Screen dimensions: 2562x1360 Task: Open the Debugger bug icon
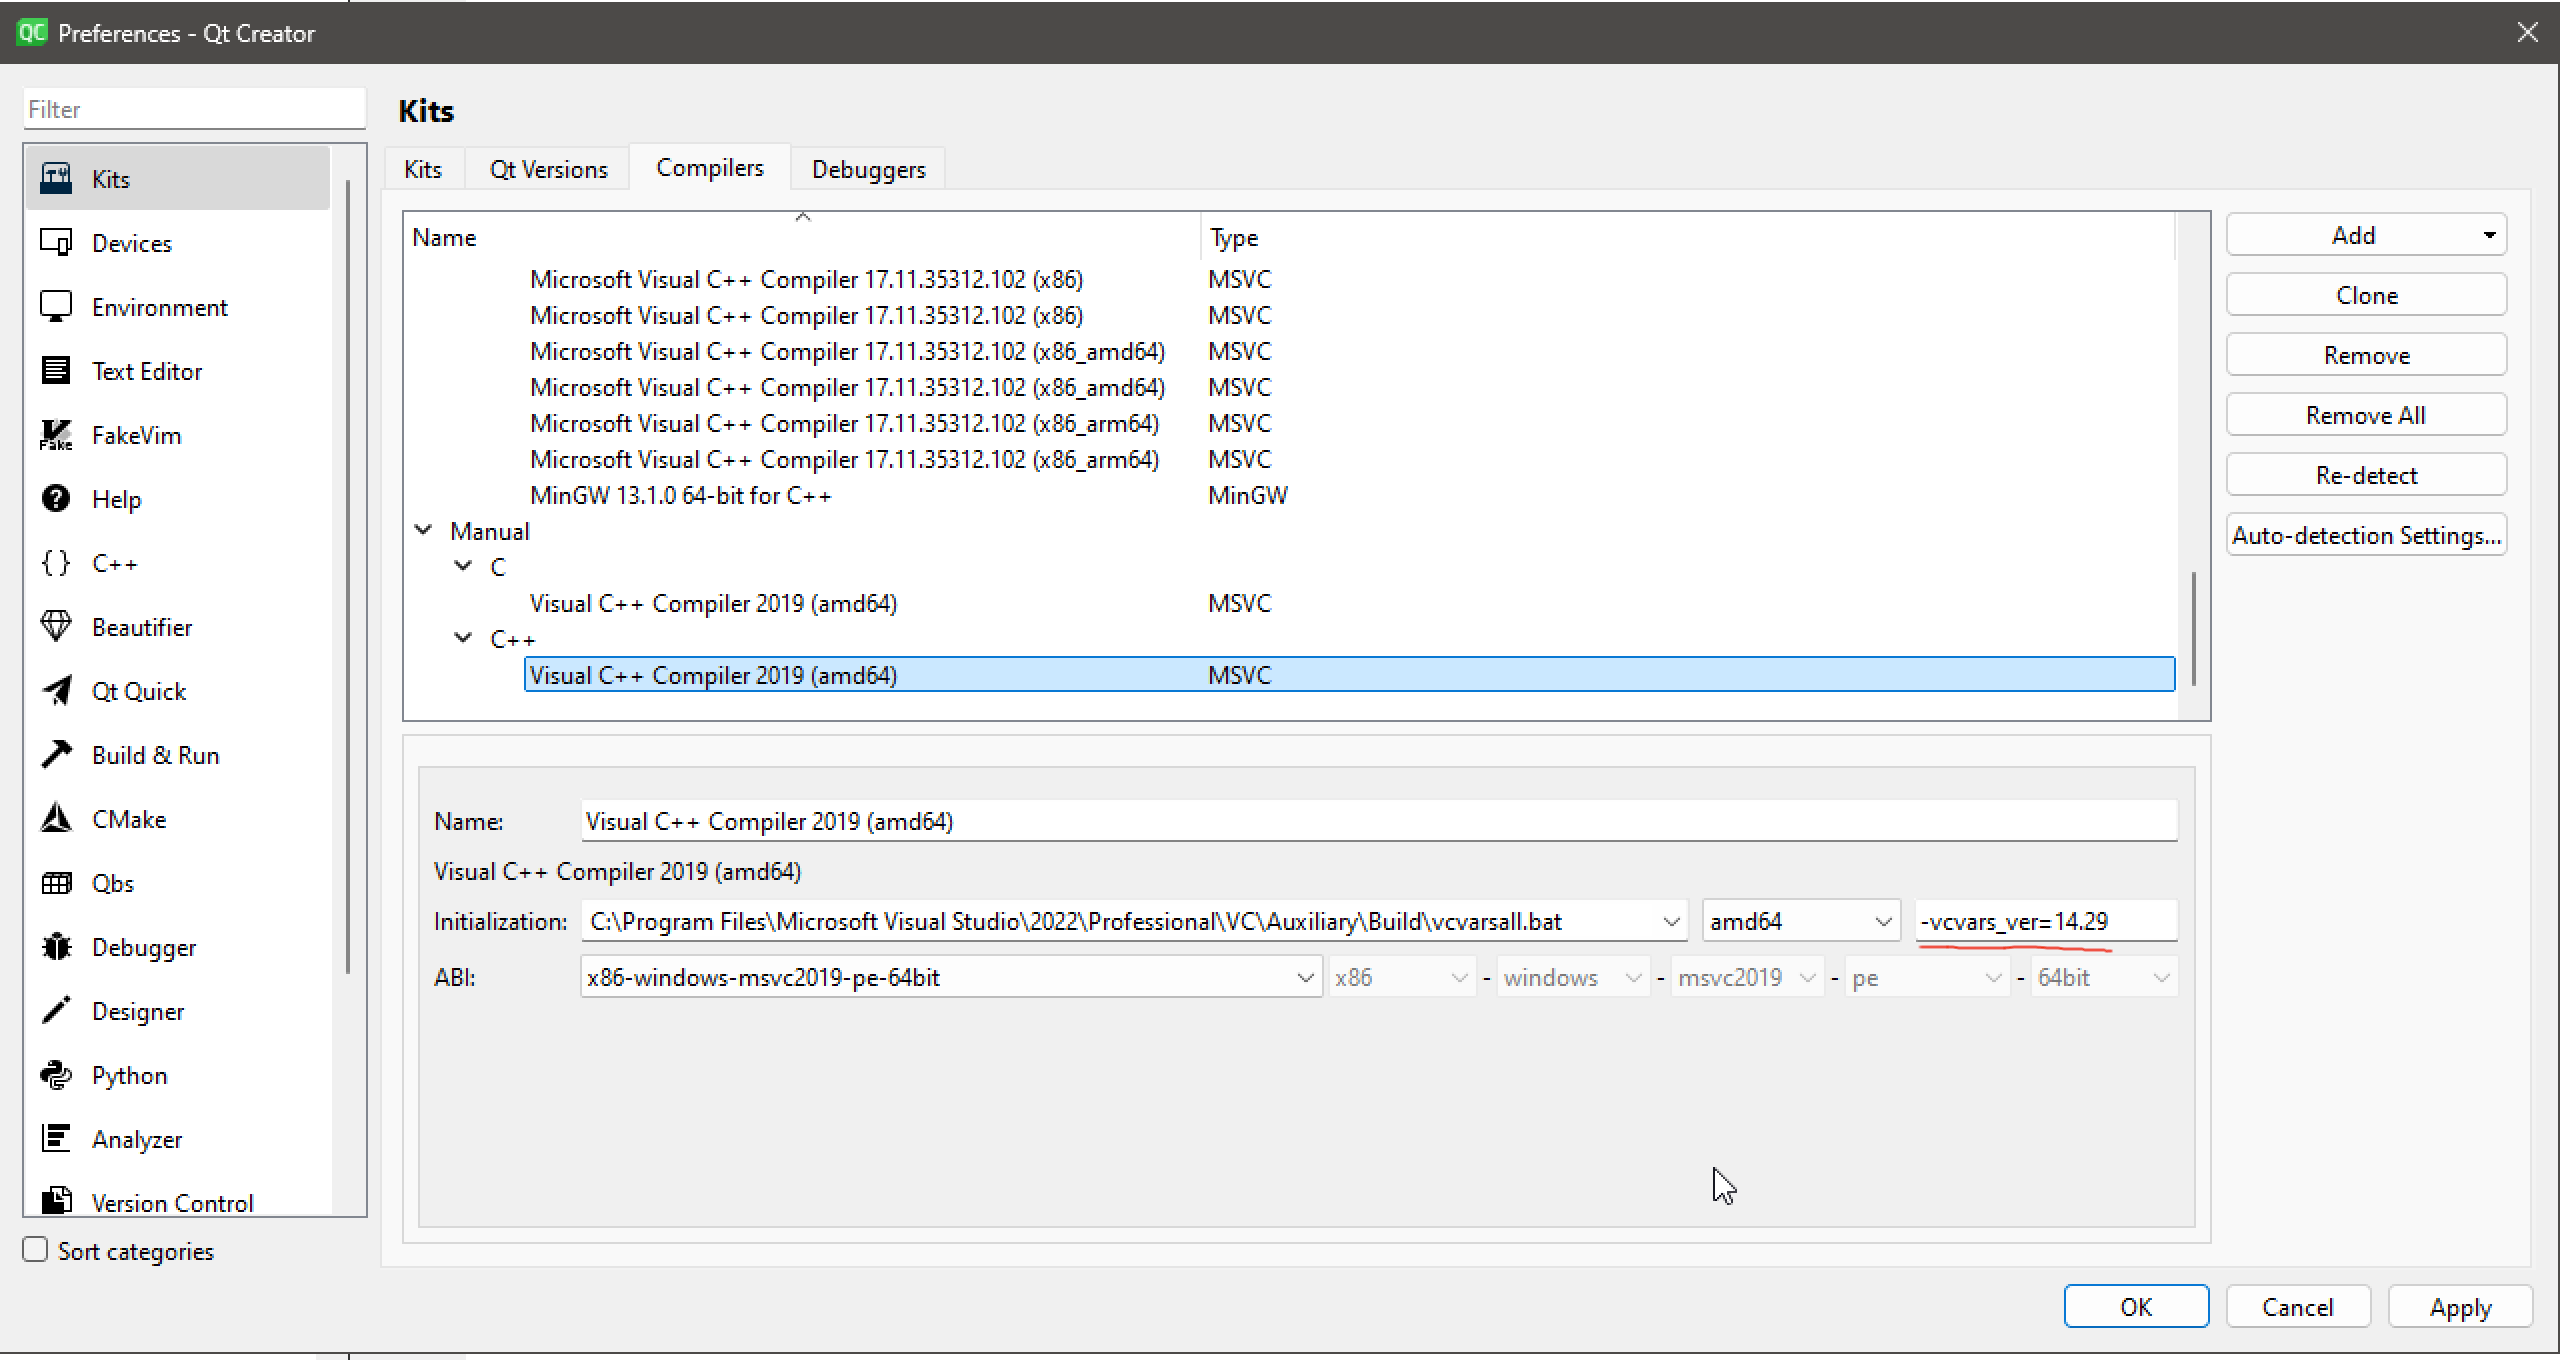click(56, 947)
